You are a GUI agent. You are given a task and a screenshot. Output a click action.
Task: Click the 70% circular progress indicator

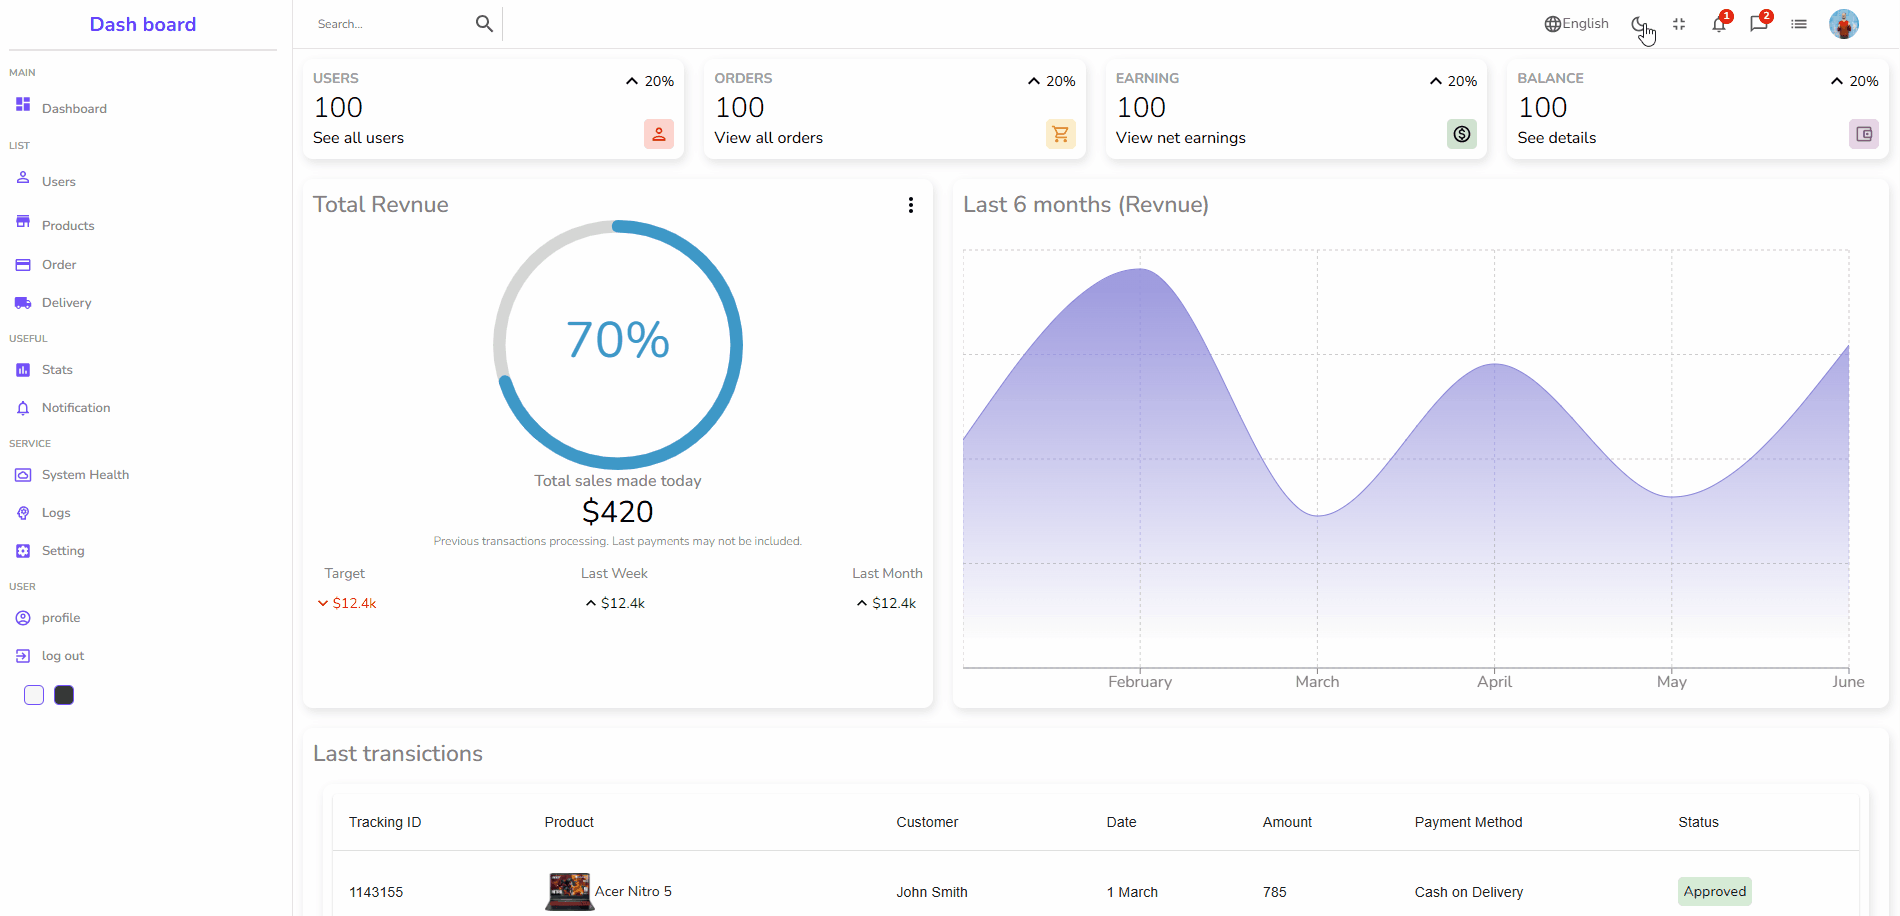[x=618, y=345]
